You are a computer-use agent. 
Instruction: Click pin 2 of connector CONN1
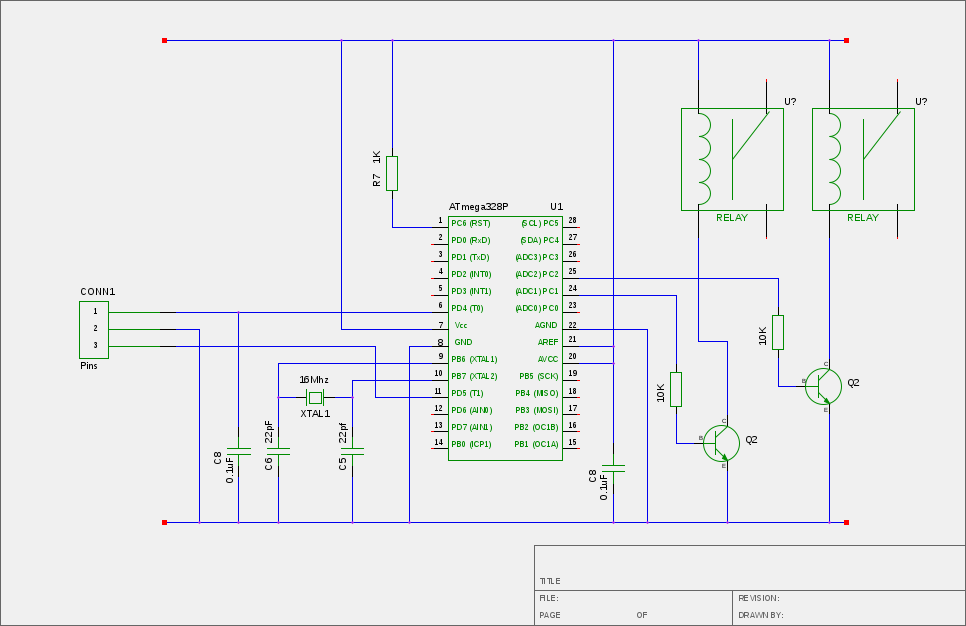pos(95,328)
